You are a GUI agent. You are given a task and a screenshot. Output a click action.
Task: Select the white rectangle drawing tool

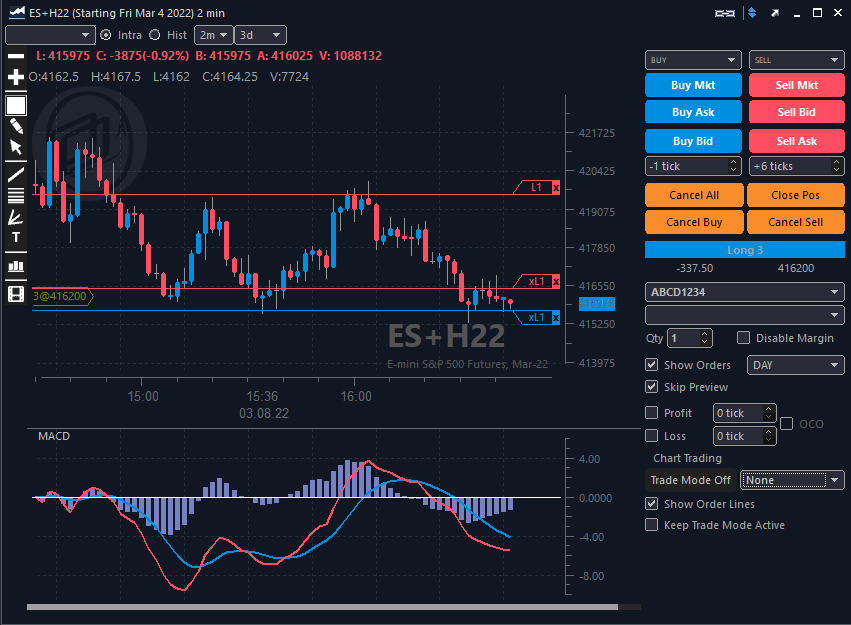pyautogui.click(x=16, y=105)
